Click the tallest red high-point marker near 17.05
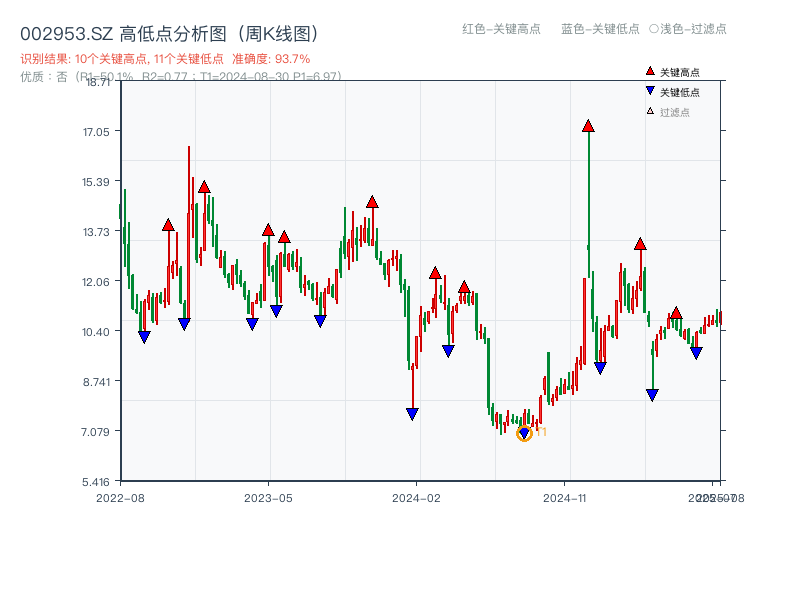Screen dimensions: 800x600 pyautogui.click(x=588, y=126)
